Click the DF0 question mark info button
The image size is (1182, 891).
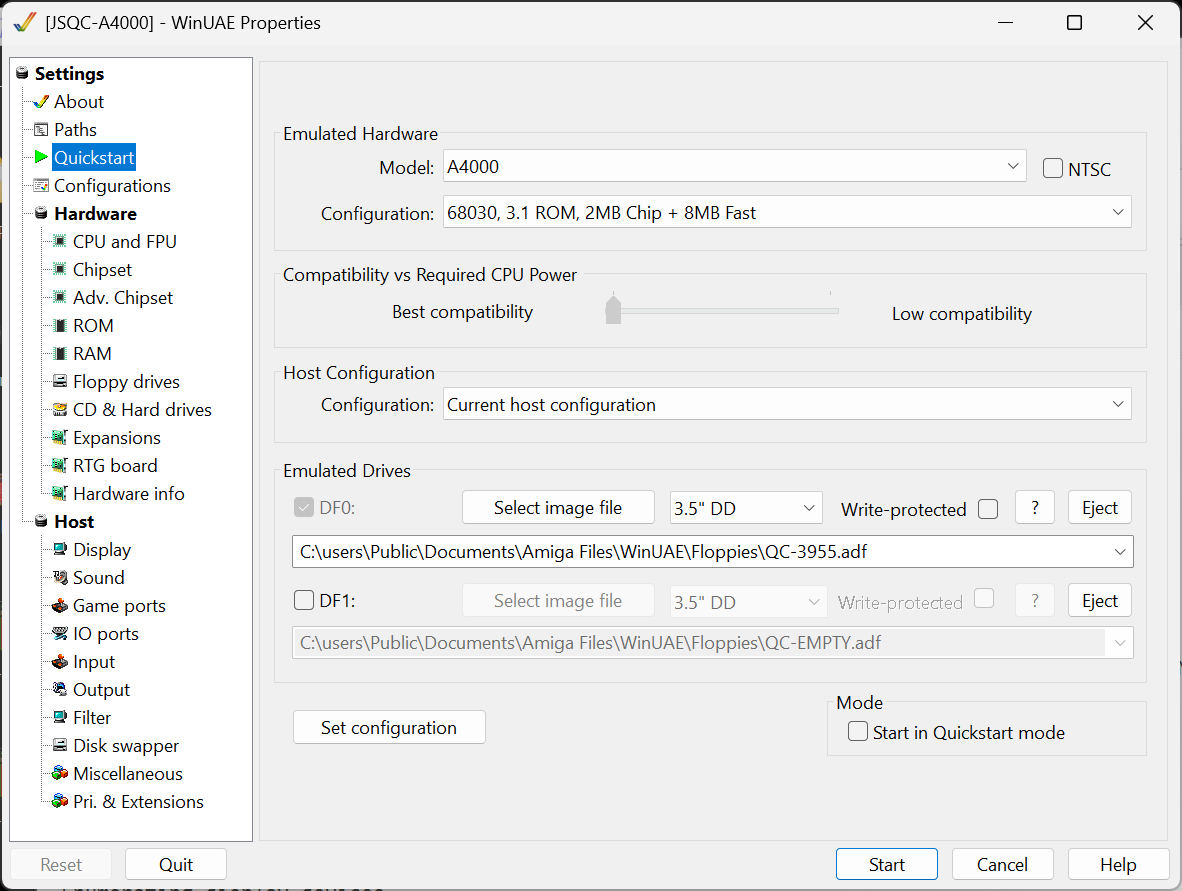1034,508
